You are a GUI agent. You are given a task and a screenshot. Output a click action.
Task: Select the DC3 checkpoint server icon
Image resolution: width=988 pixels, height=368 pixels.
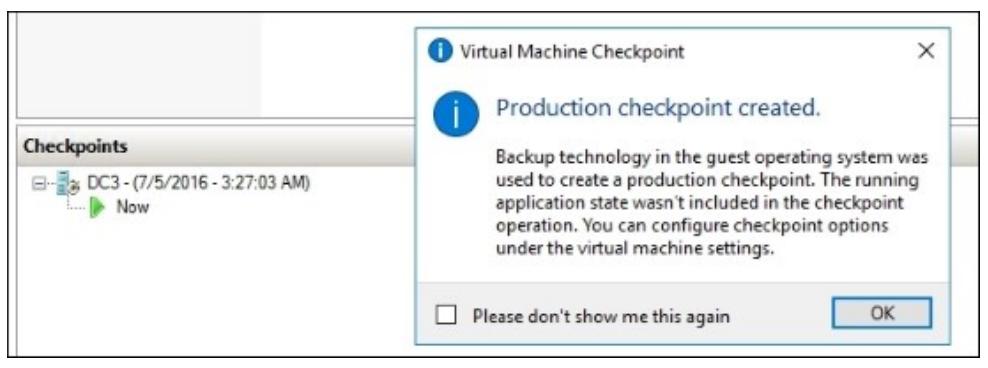(66, 185)
